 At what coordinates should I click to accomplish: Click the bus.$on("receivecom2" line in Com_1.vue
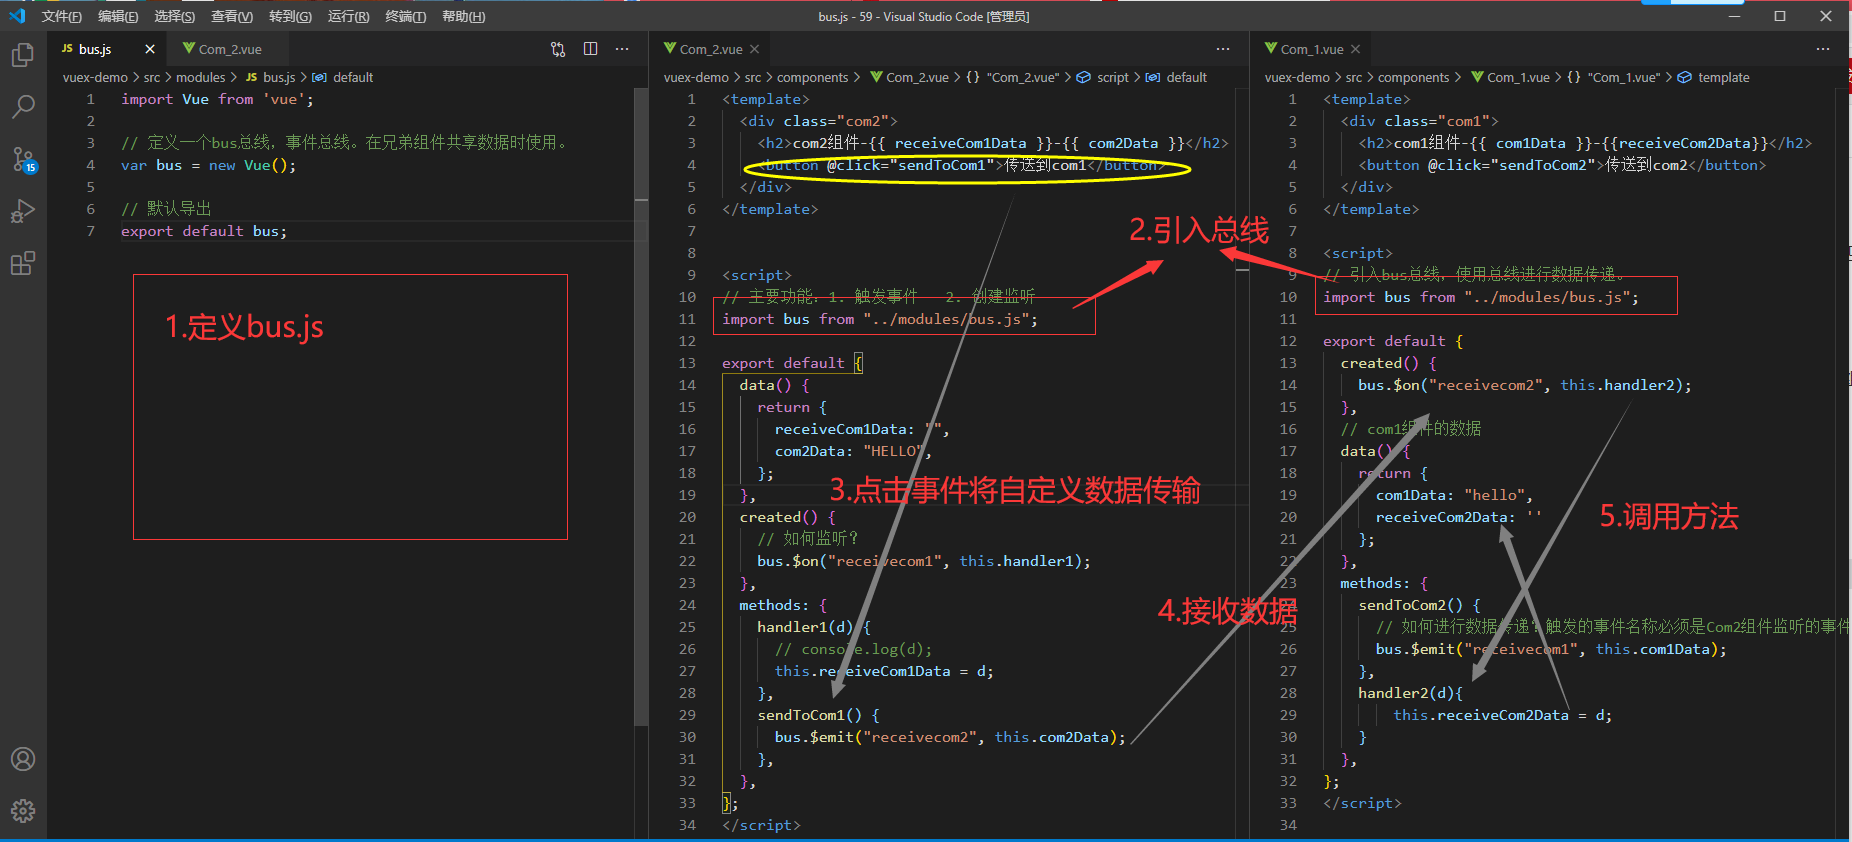click(1525, 385)
